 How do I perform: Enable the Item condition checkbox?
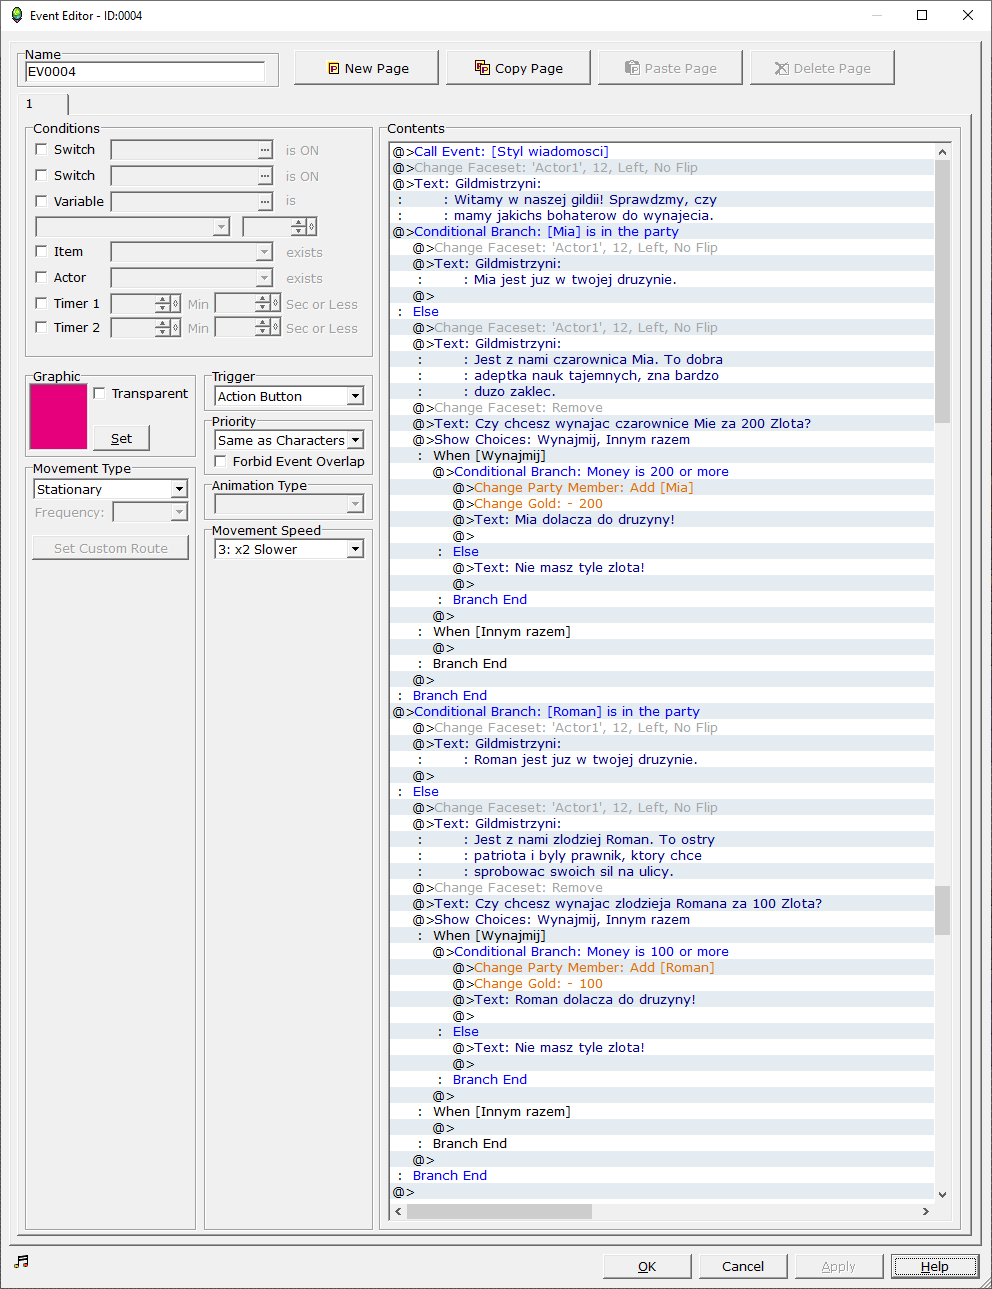pyautogui.click(x=41, y=251)
